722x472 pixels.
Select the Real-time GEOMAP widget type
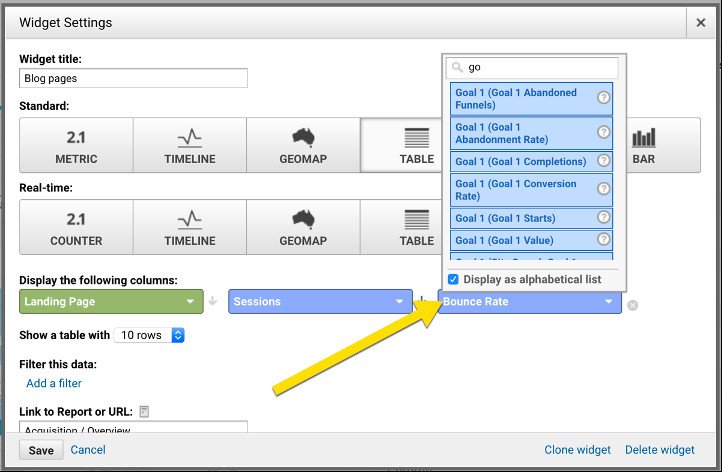[303, 227]
